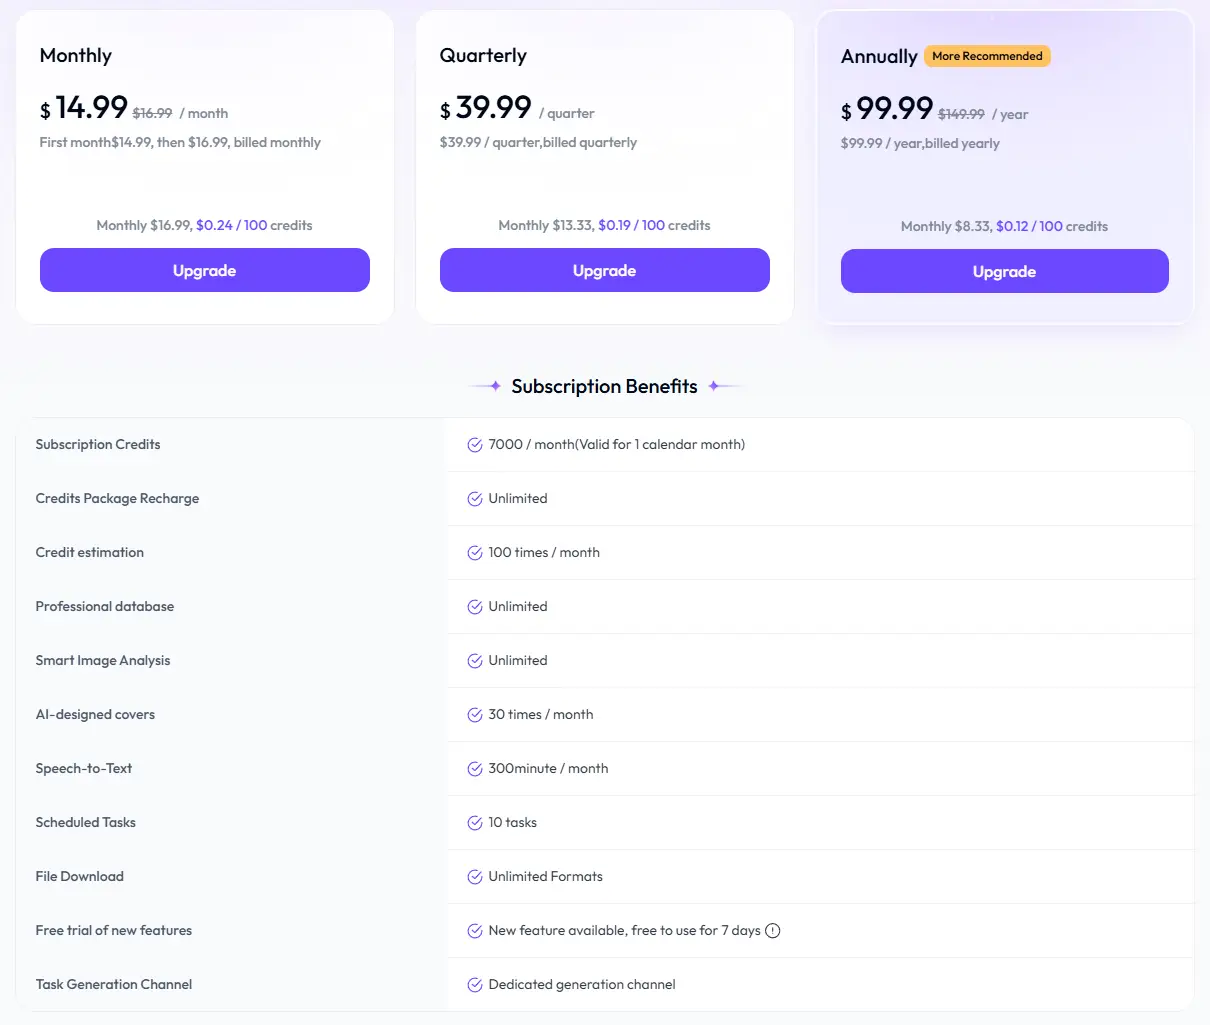
Task: Click the More Recommended badge
Action: pos(987,56)
